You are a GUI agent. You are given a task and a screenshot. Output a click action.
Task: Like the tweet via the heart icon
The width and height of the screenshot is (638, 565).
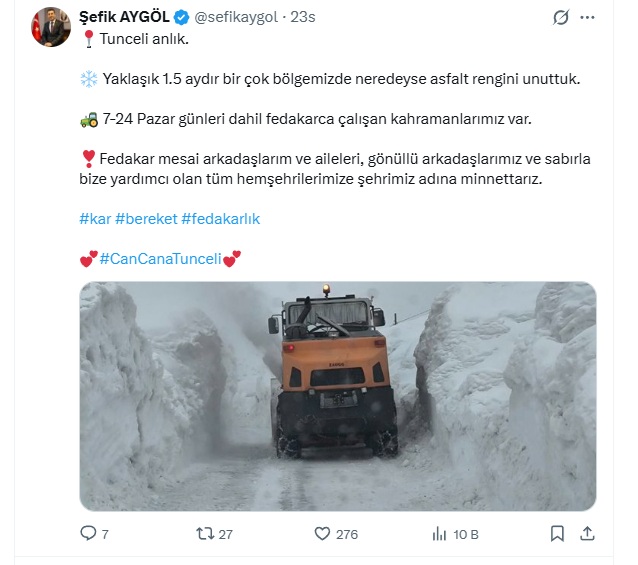322,533
